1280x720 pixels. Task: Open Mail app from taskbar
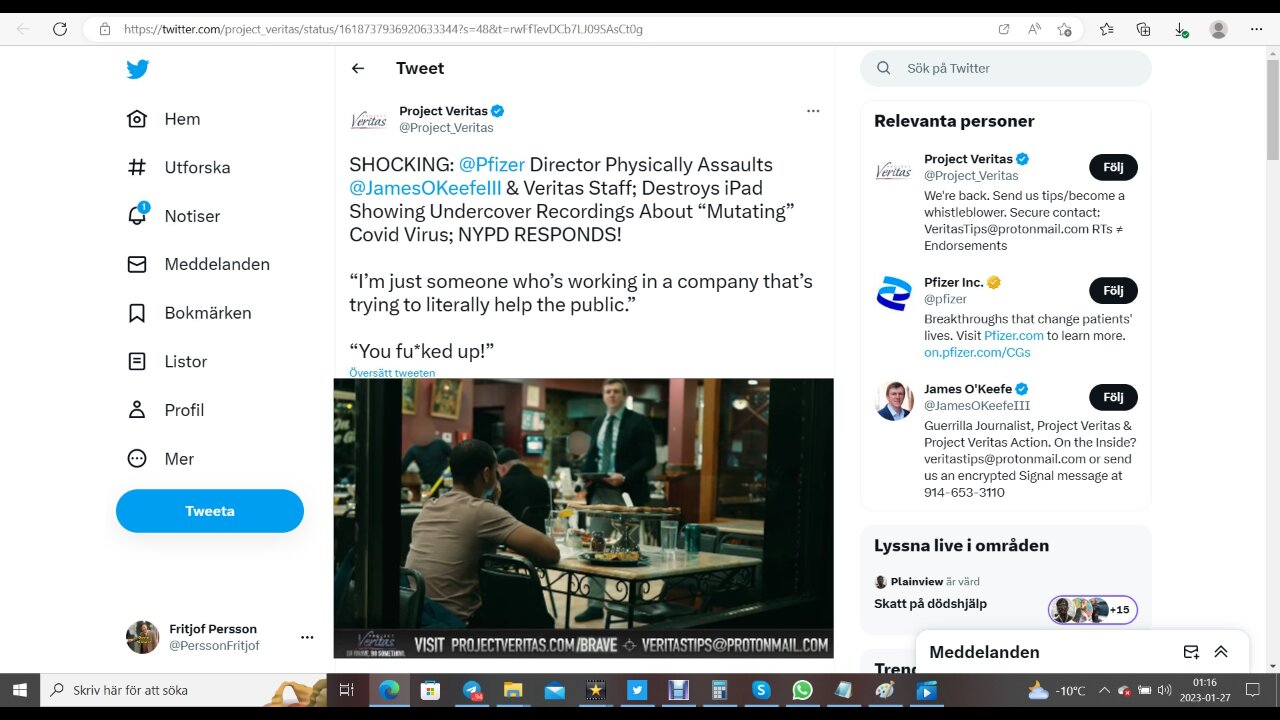pos(554,690)
